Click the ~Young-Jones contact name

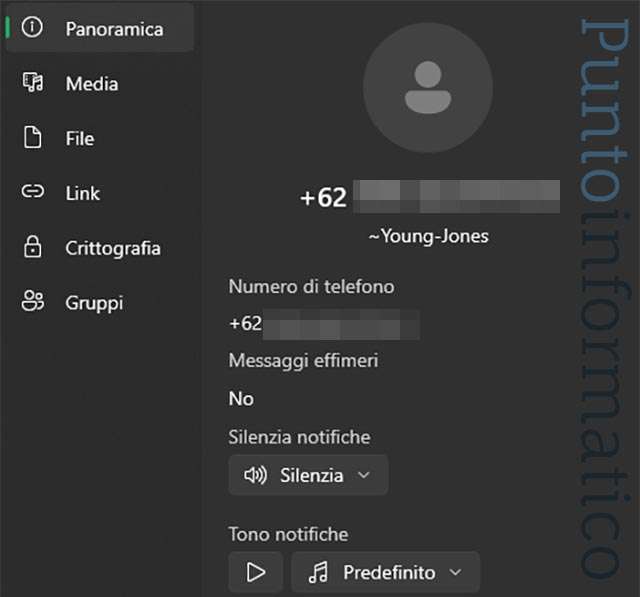point(429,236)
